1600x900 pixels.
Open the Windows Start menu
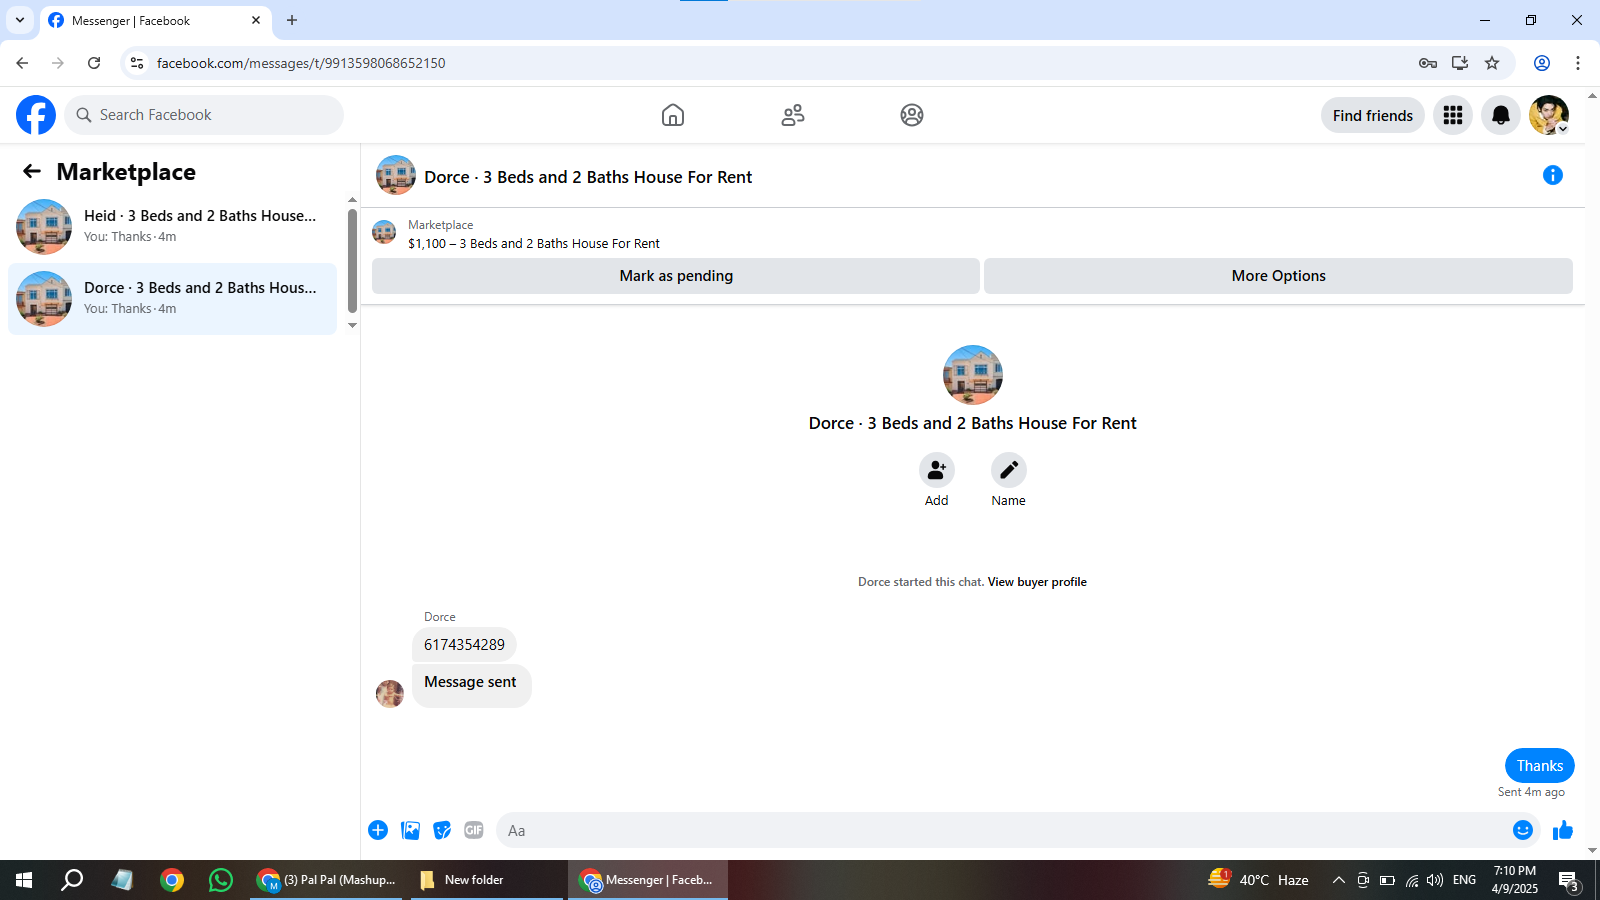click(x=24, y=880)
